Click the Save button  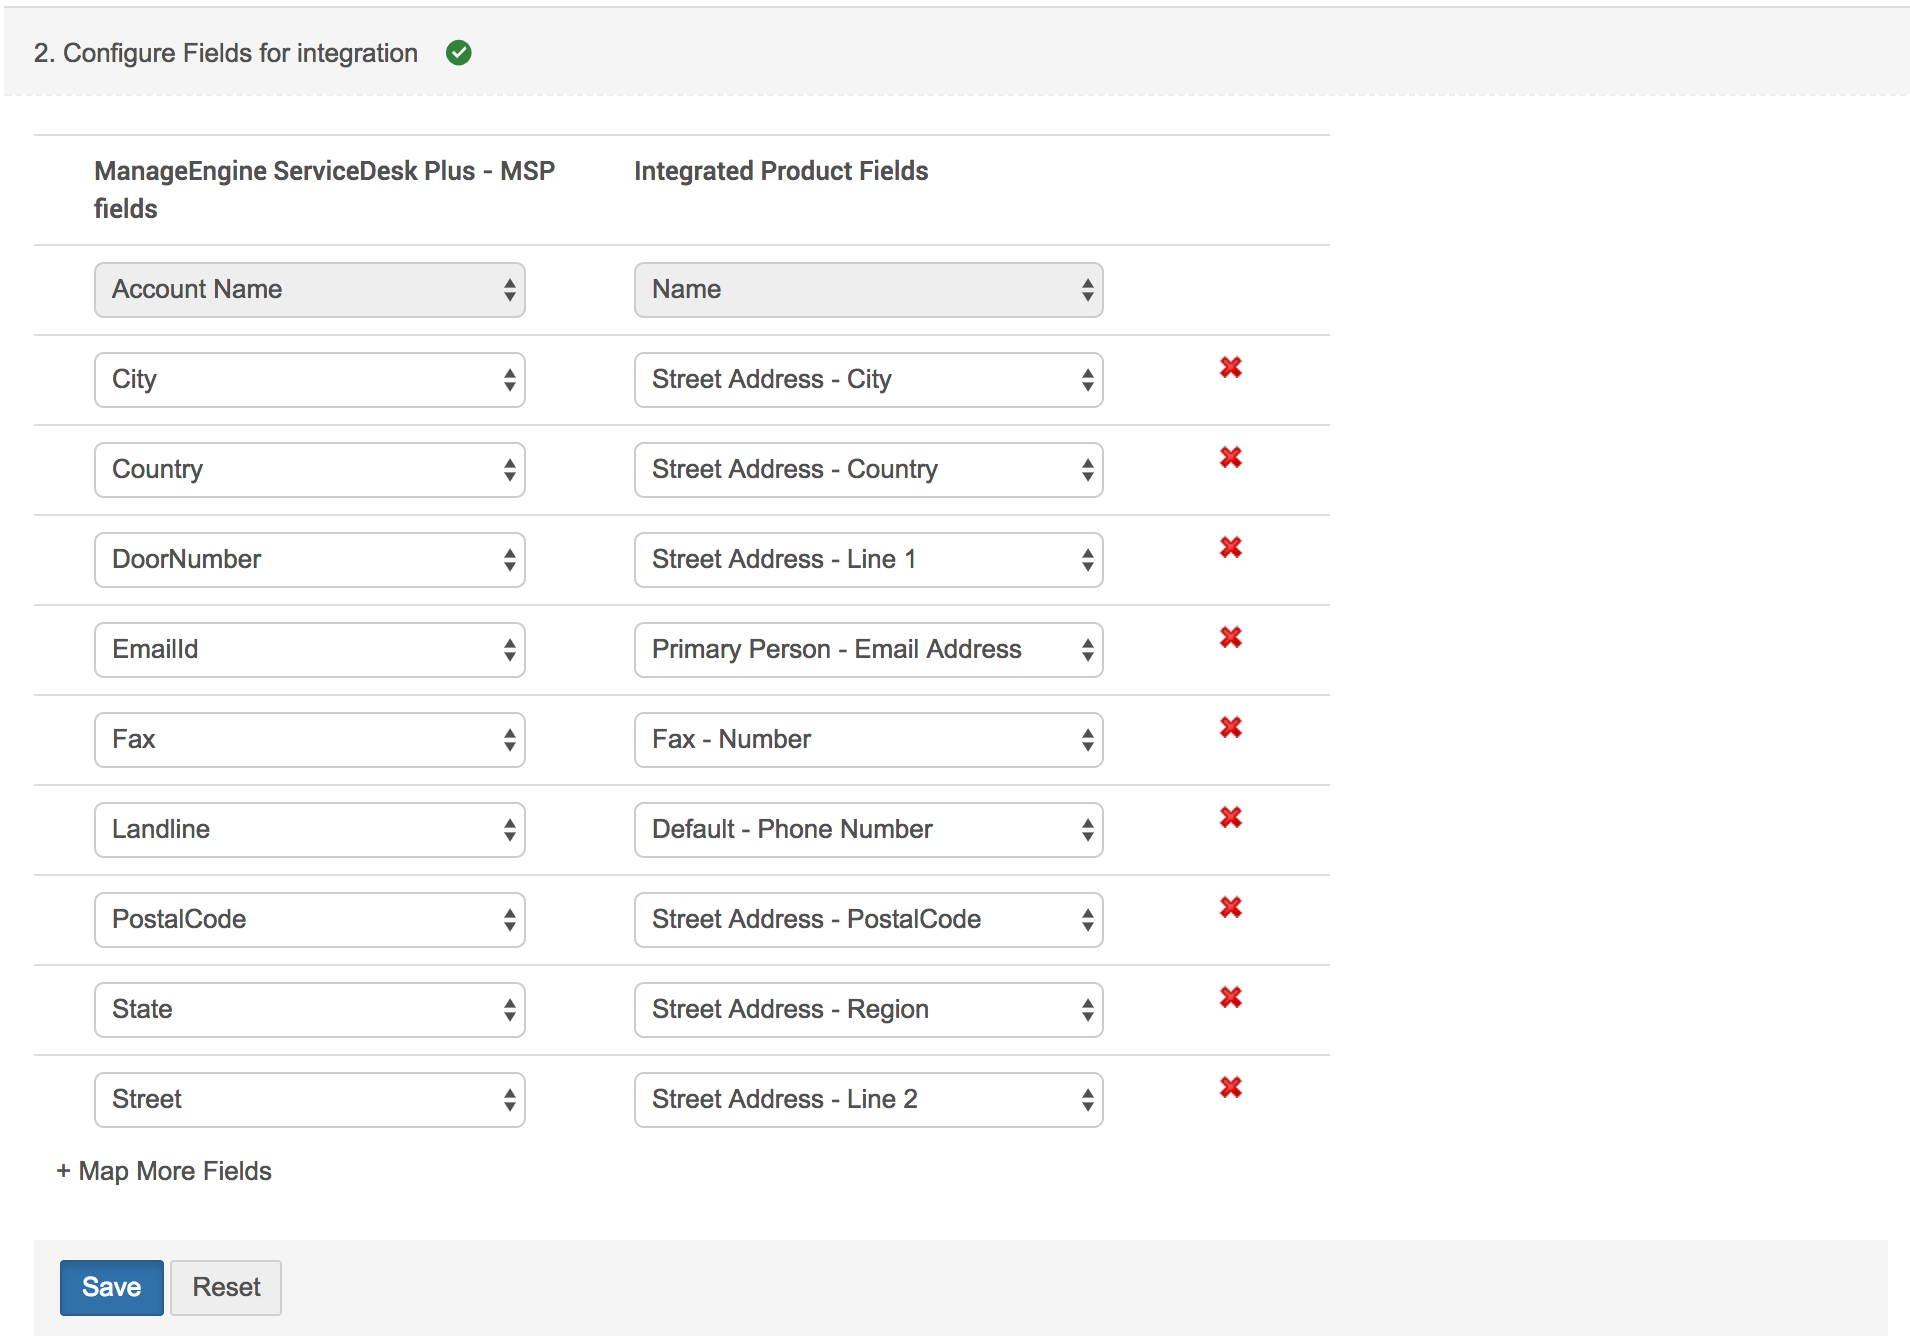click(111, 1287)
